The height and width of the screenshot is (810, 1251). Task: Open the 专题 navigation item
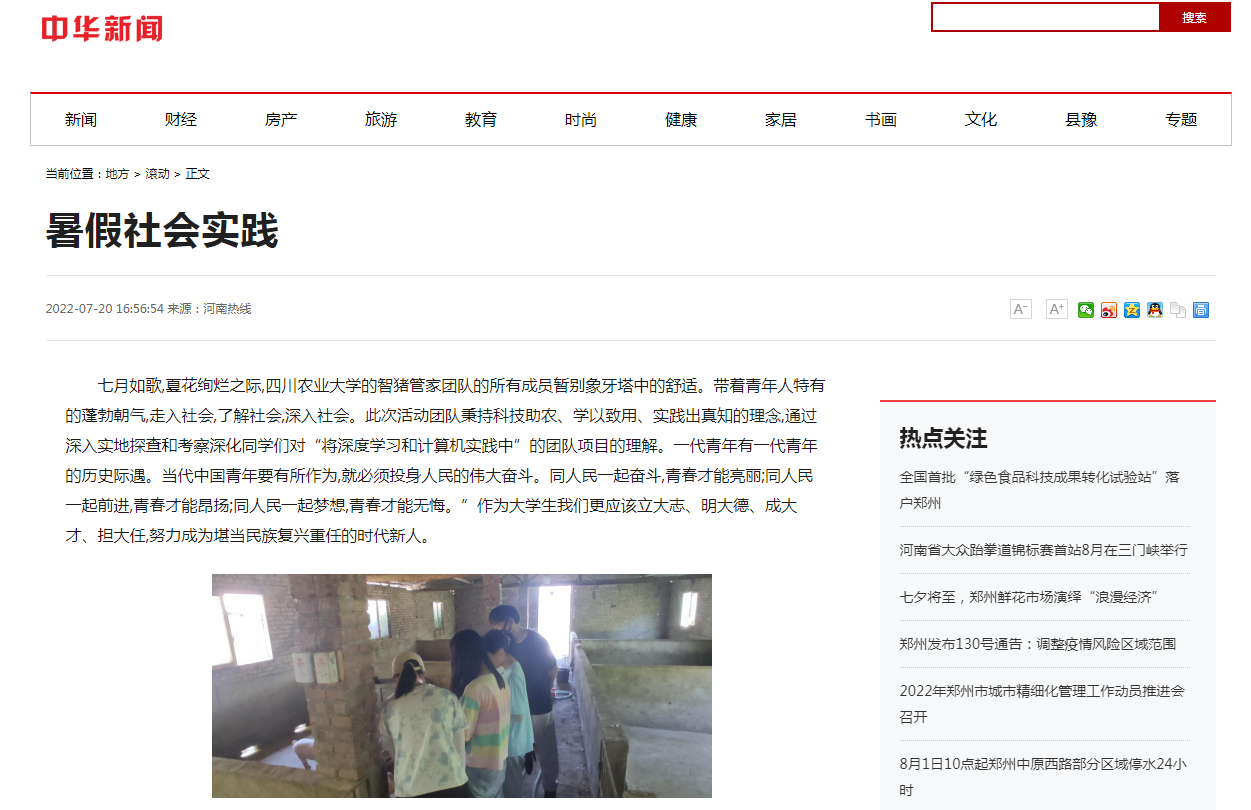tap(1181, 120)
